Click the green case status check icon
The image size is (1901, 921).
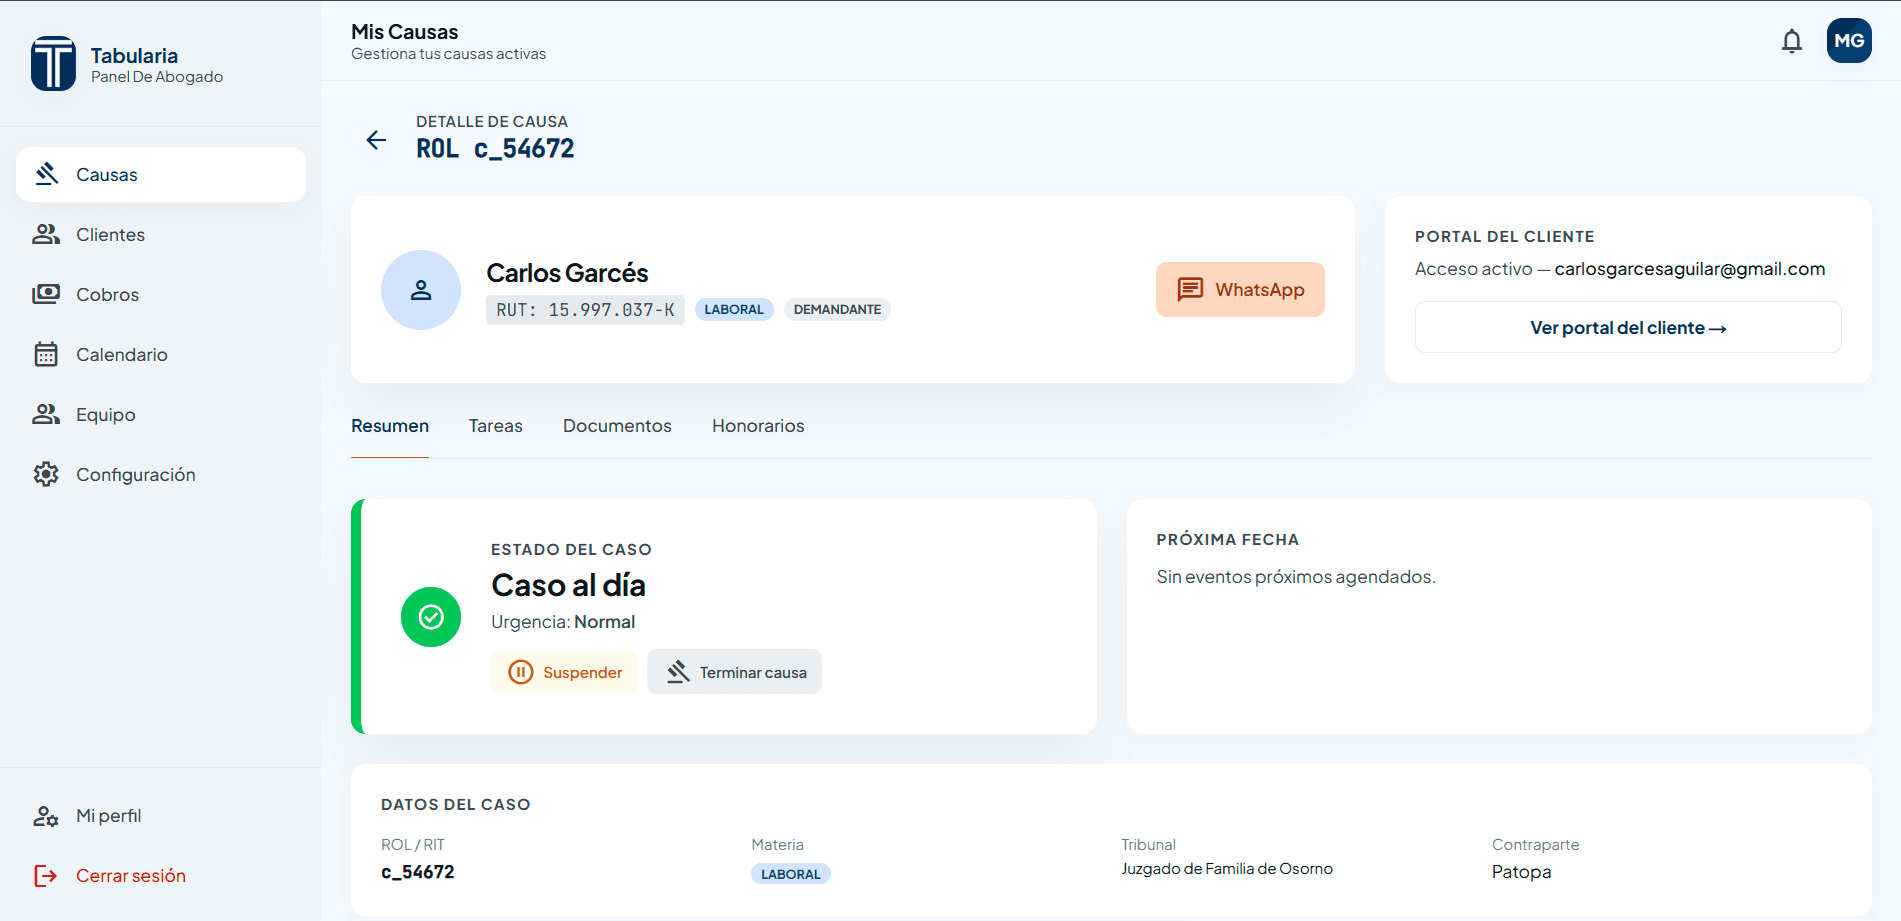point(431,617)
